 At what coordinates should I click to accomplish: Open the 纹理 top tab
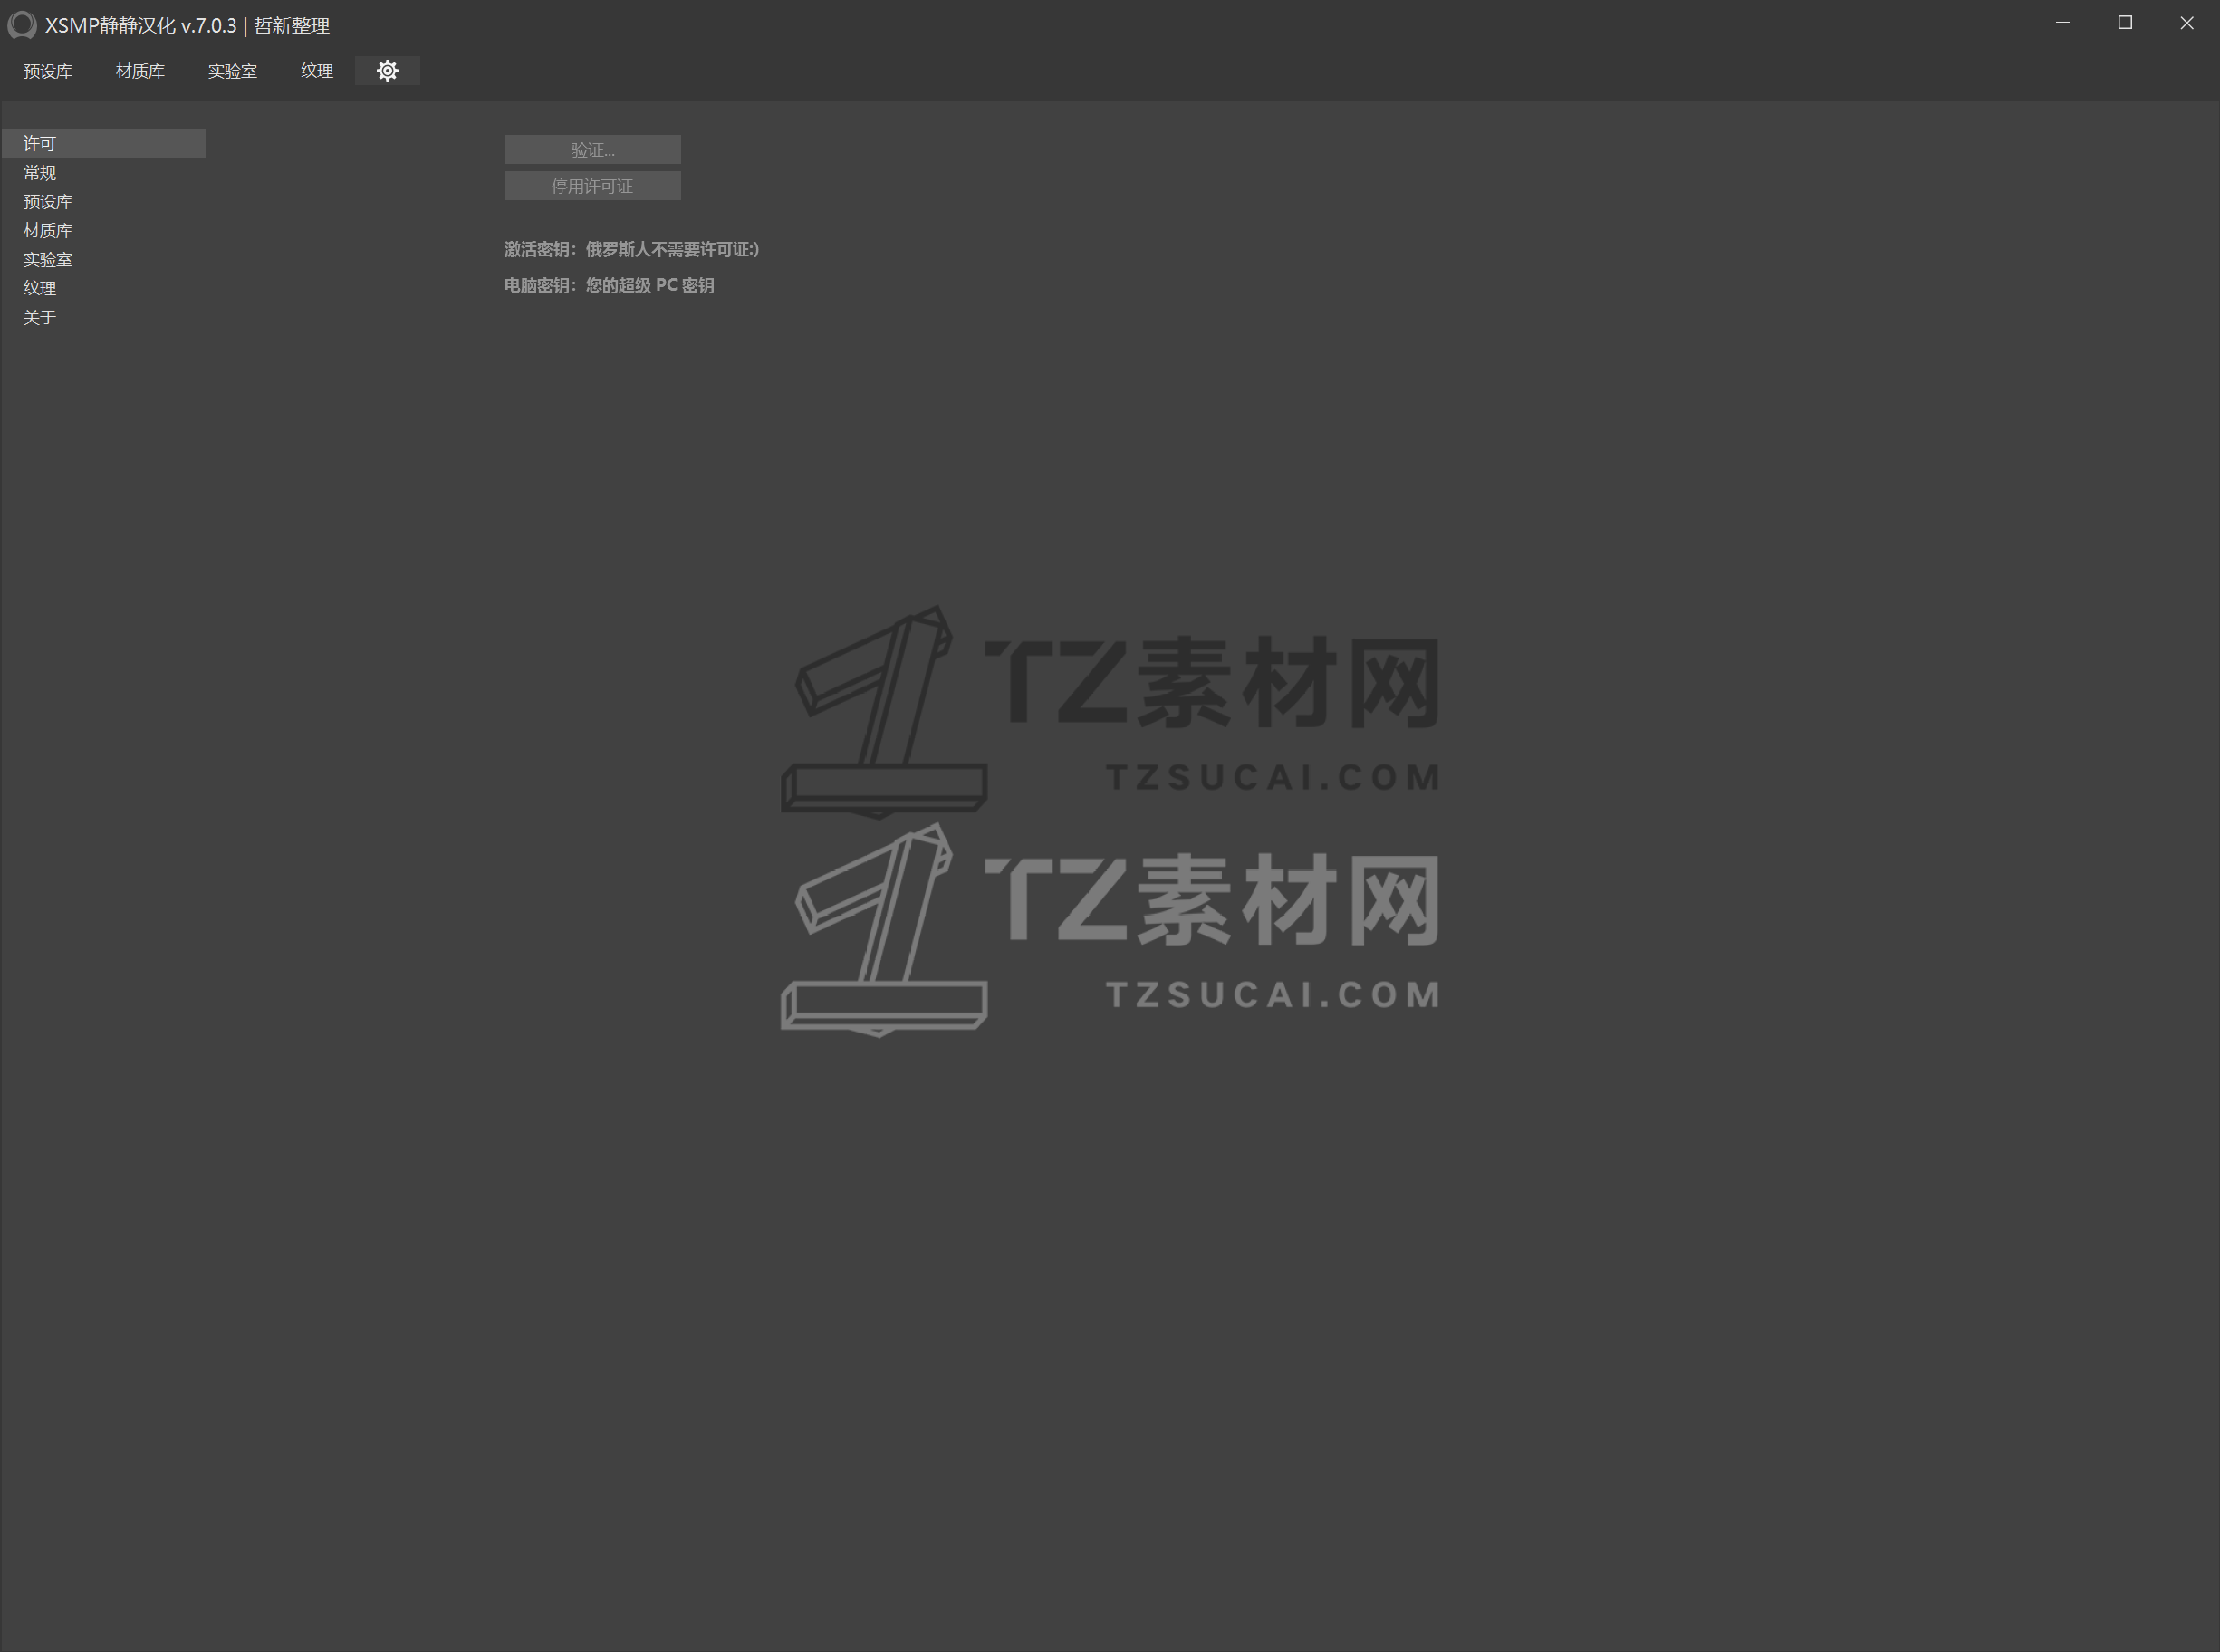point(317,71)
